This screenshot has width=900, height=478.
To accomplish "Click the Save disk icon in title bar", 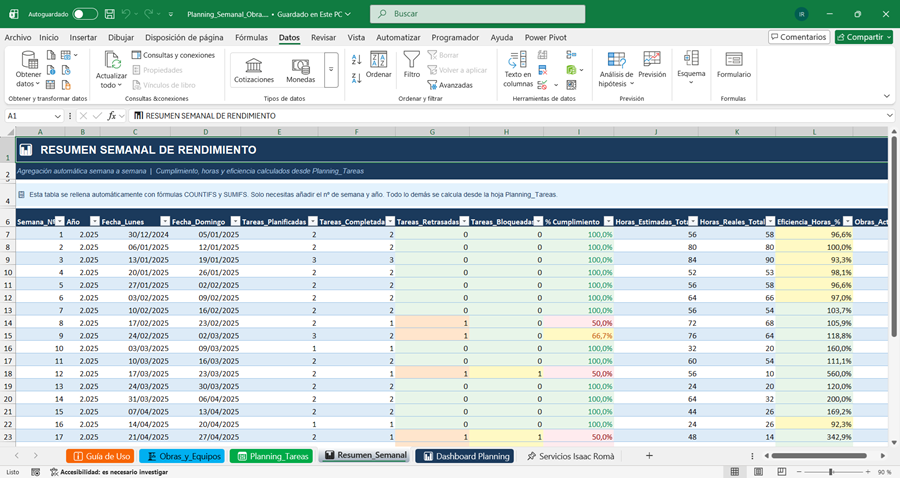I will 110,14.
